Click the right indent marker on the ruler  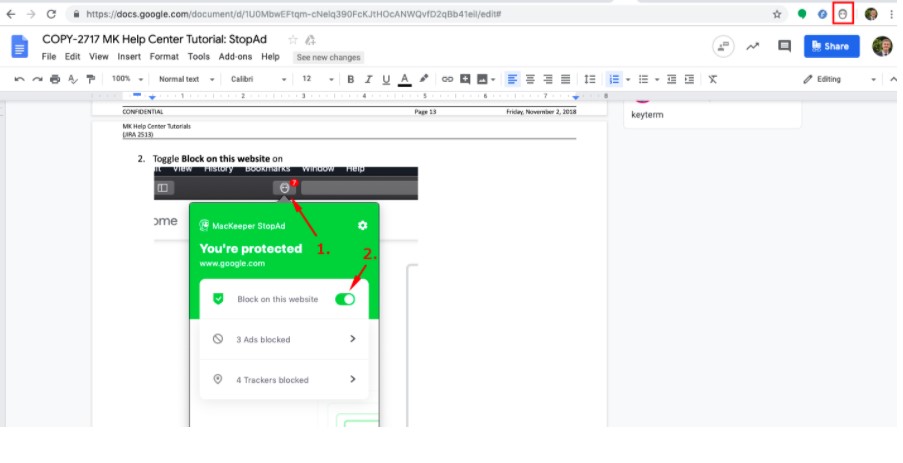(576, 97)
